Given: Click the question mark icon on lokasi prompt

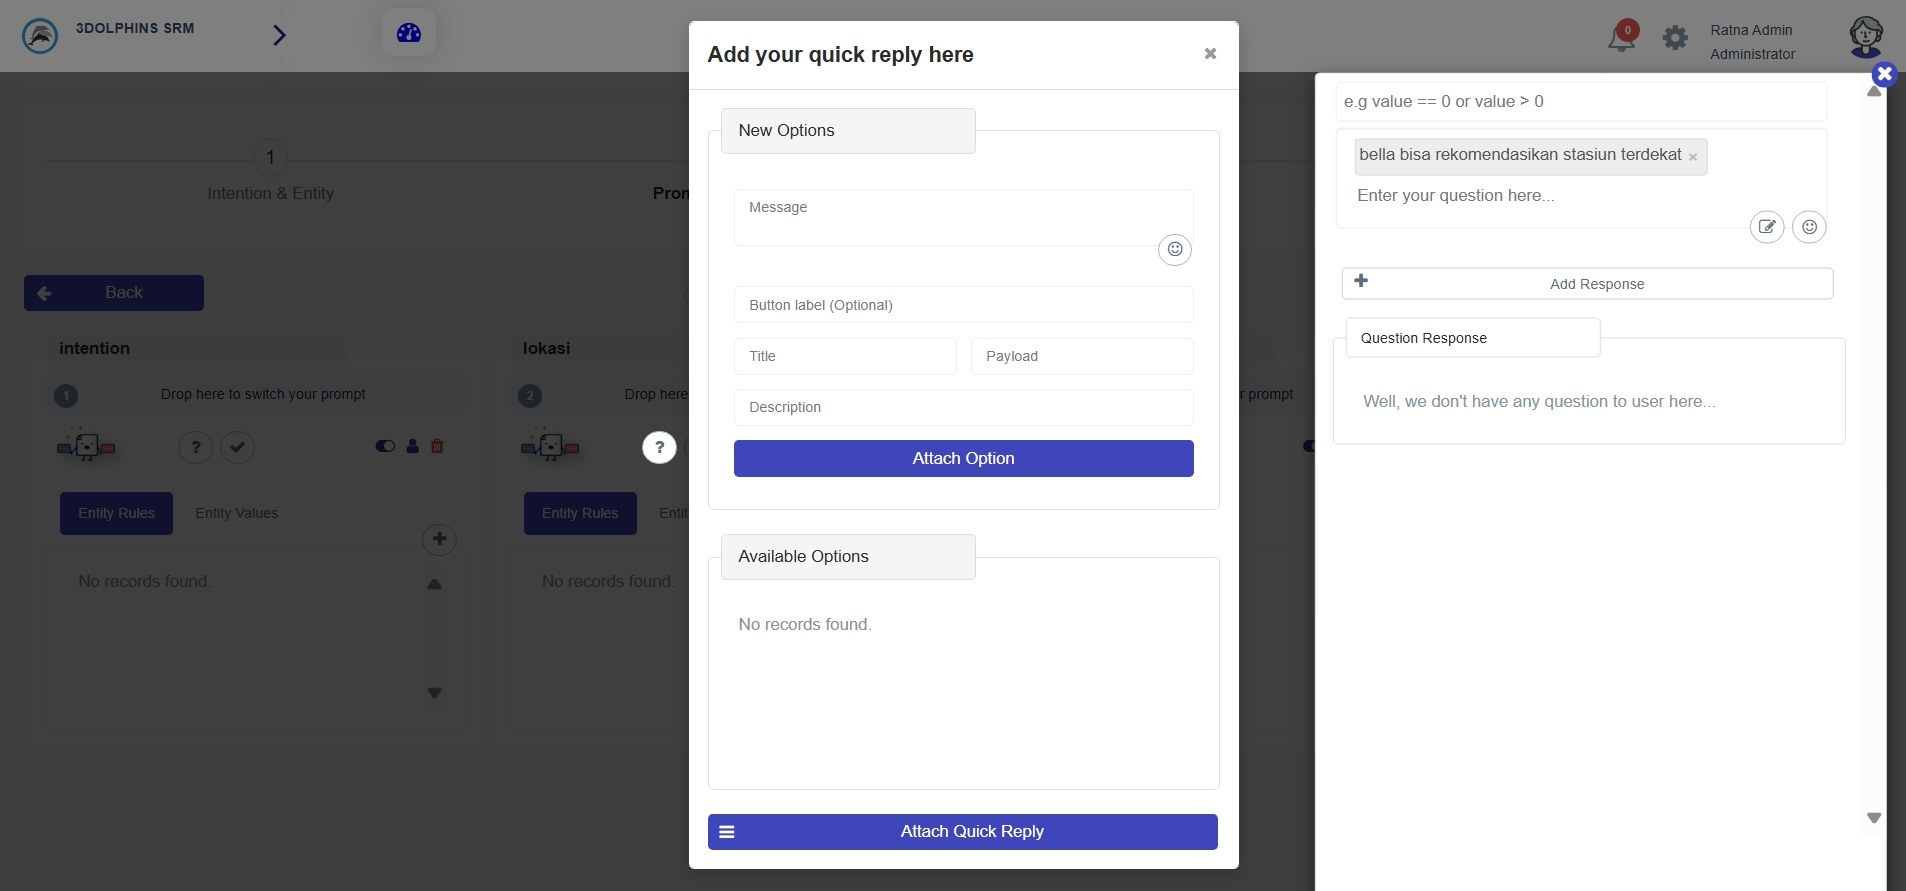Looking at the screenshot, I should click(x=659, y=447).
